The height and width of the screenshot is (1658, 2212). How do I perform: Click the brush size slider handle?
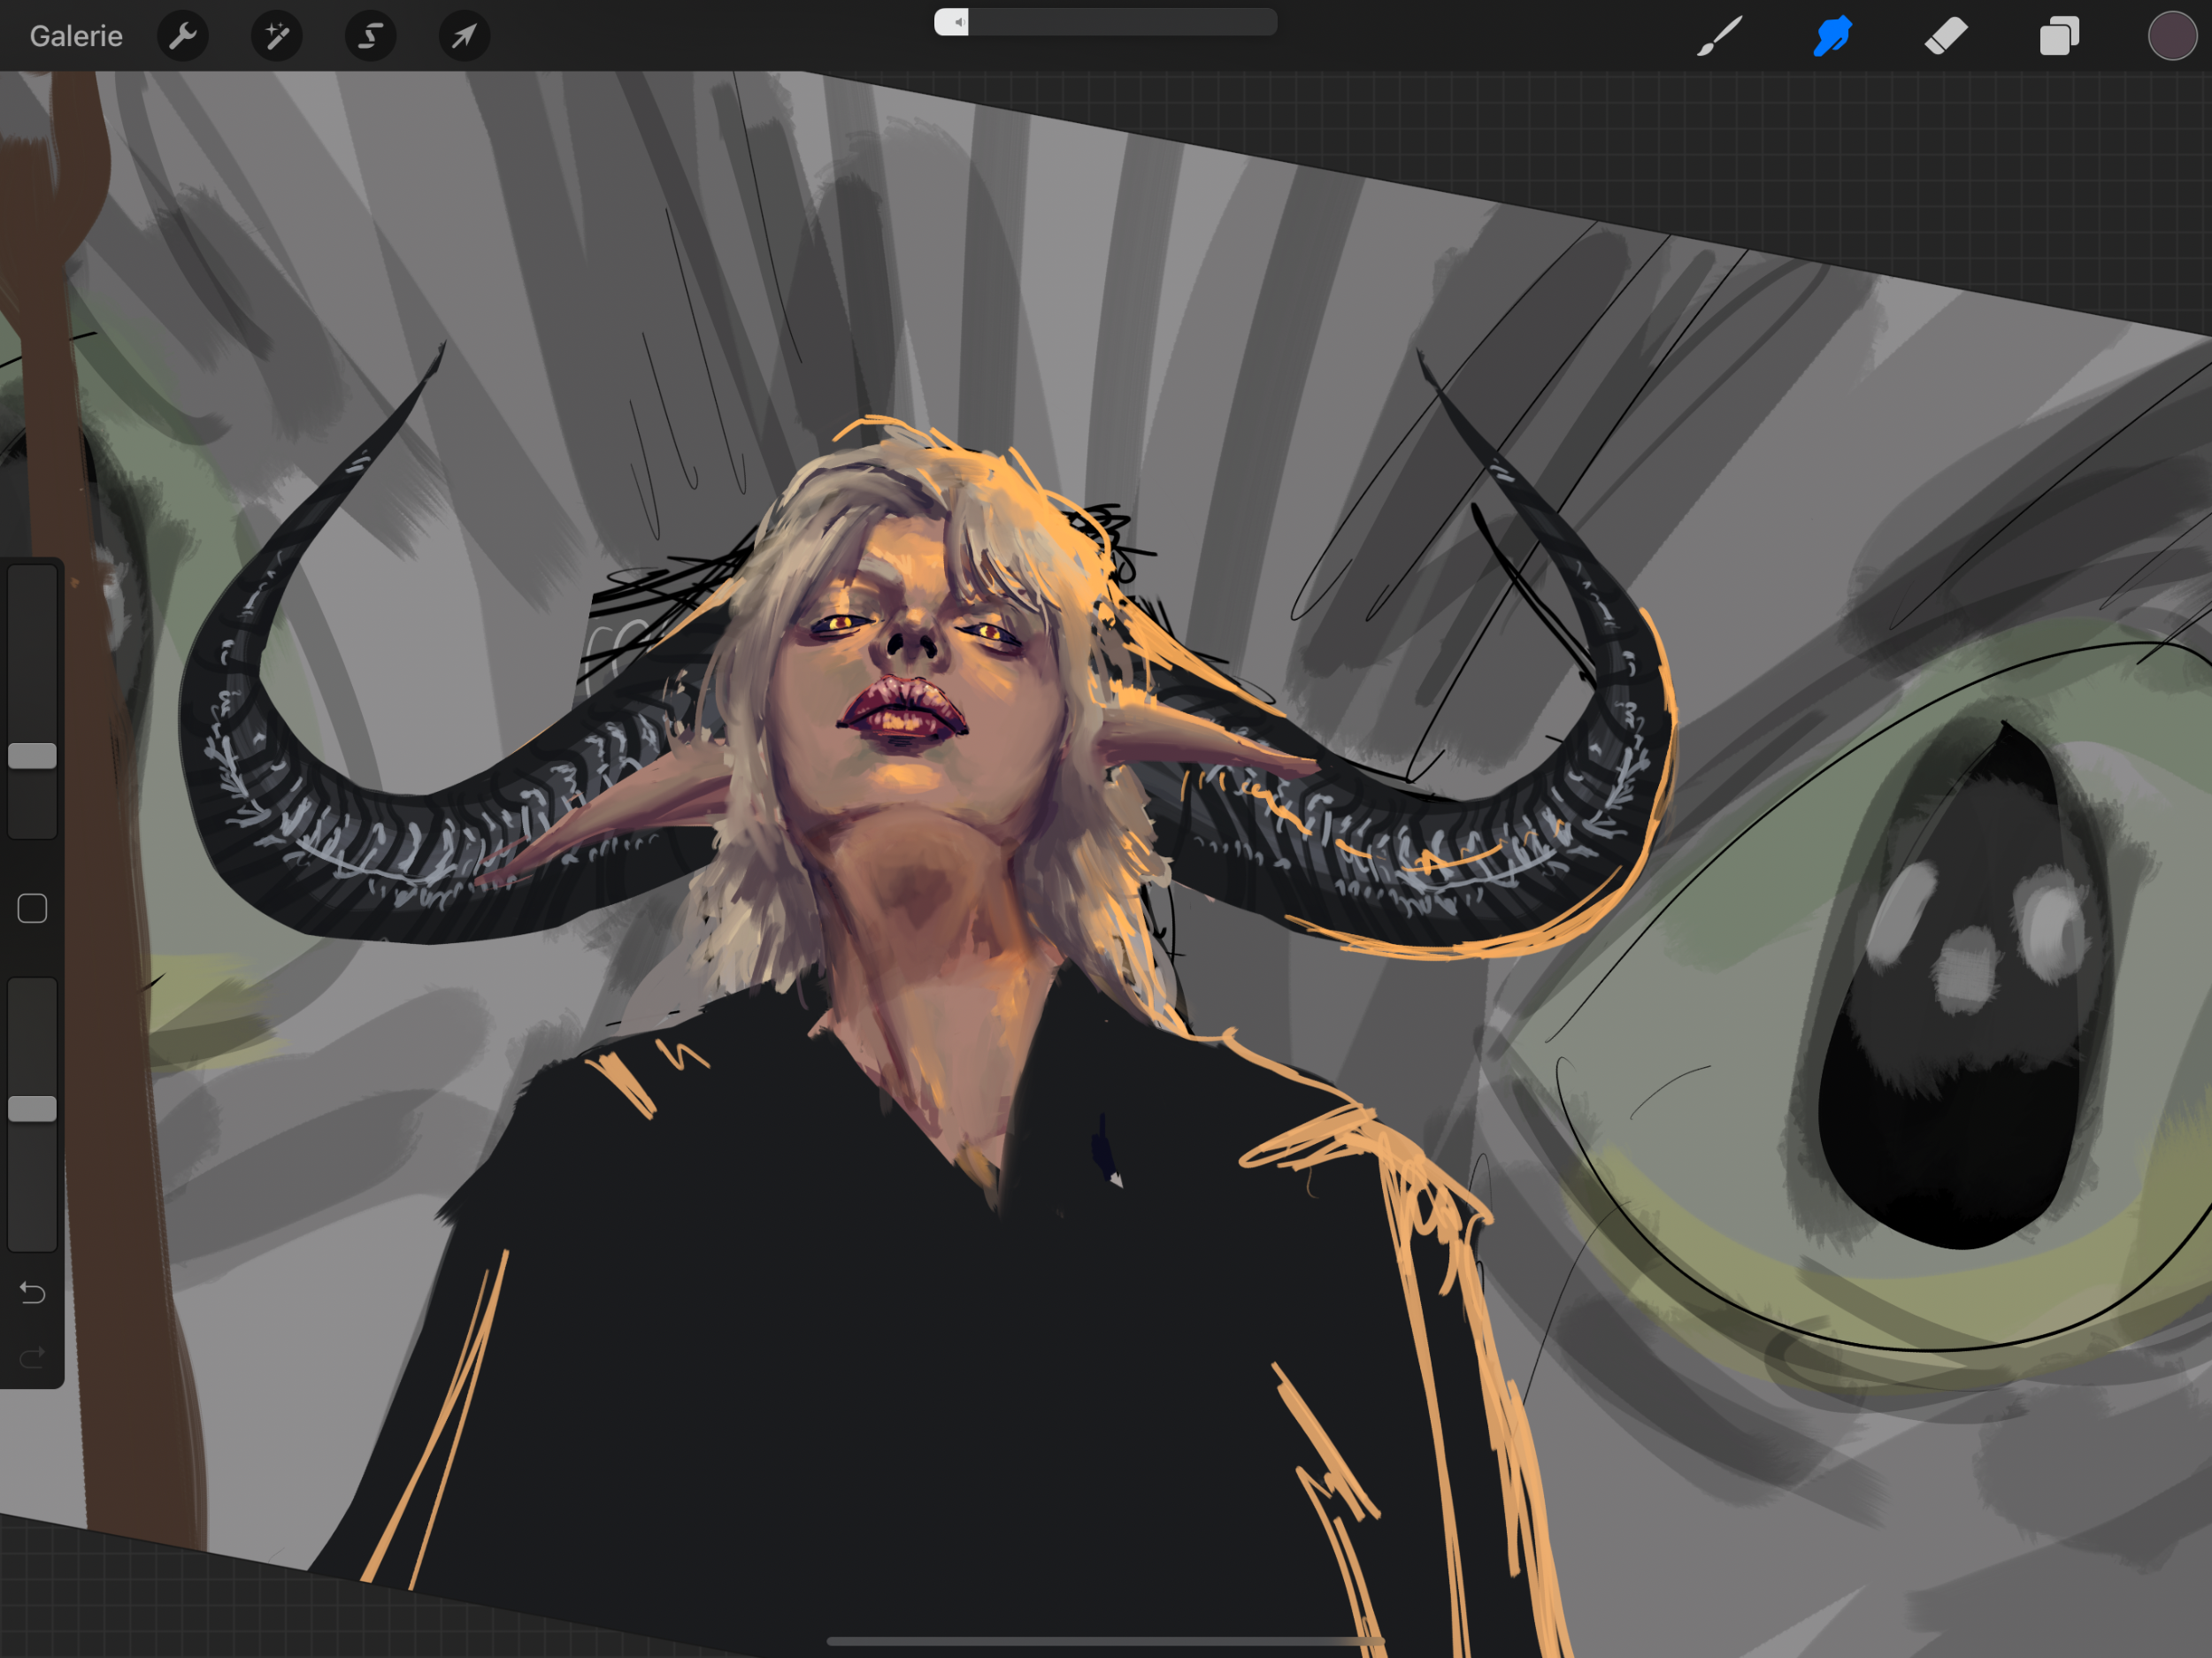click(32, 756)
